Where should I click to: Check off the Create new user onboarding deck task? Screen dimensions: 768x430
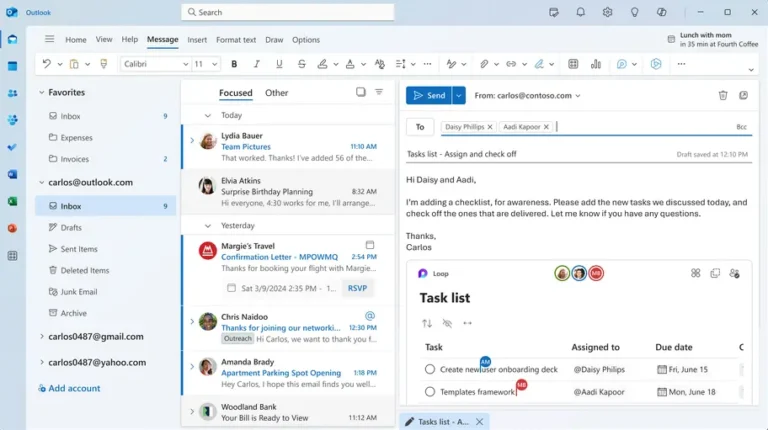click(x=430, y=369)
